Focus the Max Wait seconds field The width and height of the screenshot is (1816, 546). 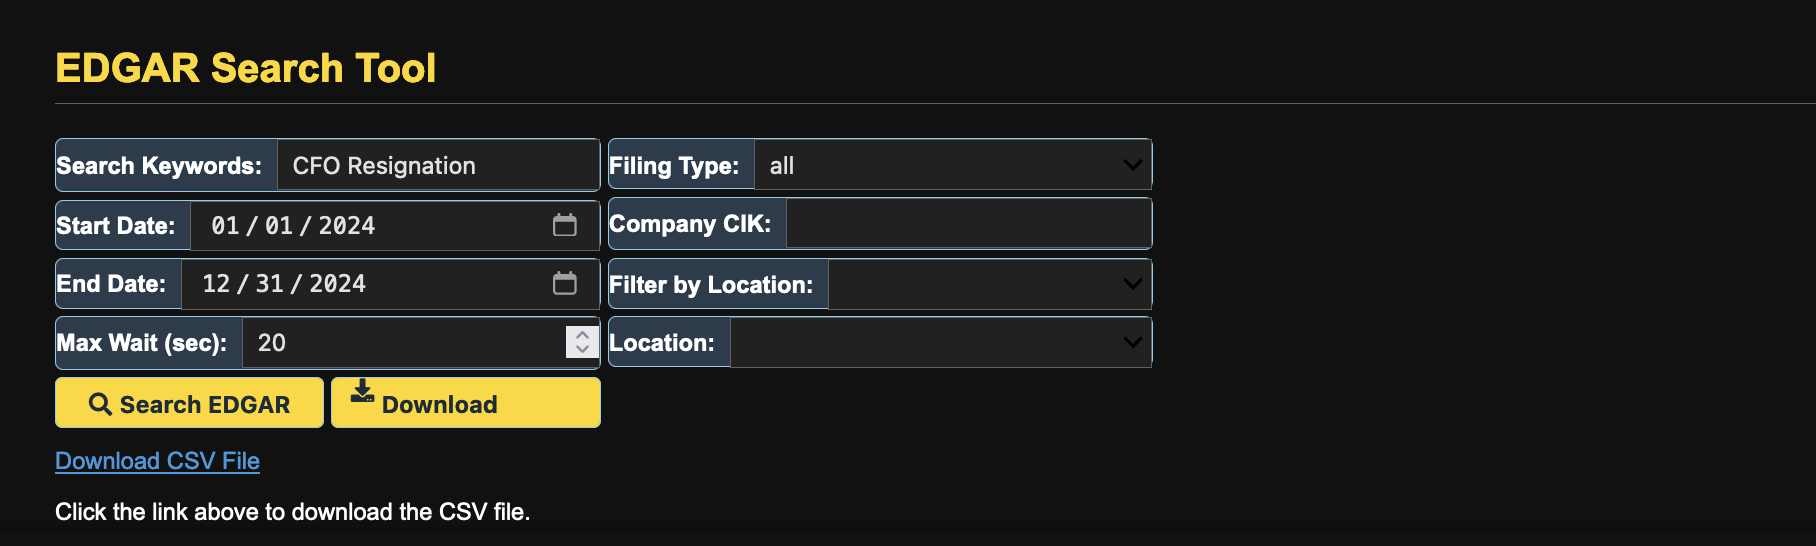coord(402,343)
